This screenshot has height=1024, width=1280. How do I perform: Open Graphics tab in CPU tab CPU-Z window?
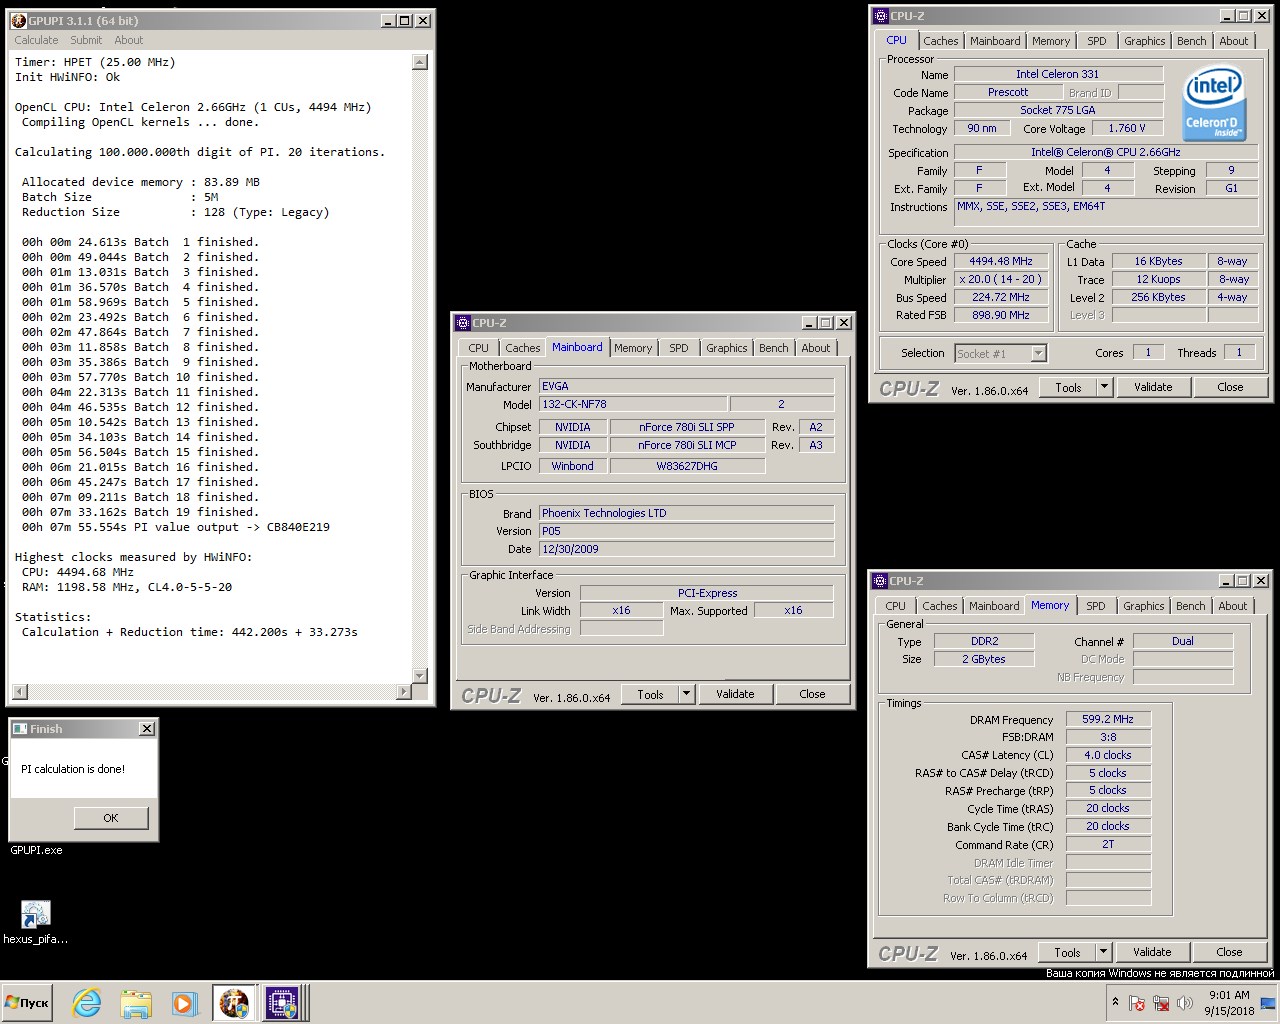[x=1145, y=41]
